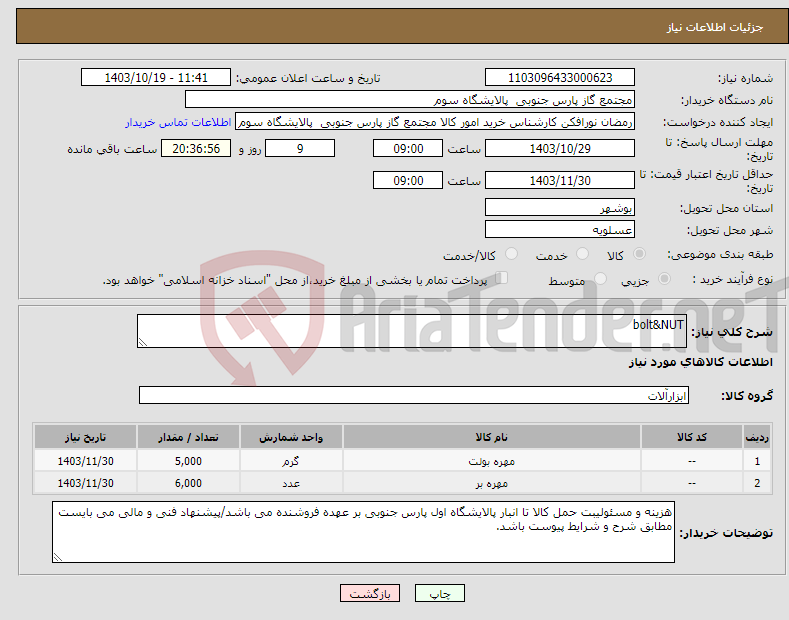Image resolution: width=789 pixels, height=620 pixels.
Task: Open اطلاعات تماس خریدار link
Action: click(178, 122)
